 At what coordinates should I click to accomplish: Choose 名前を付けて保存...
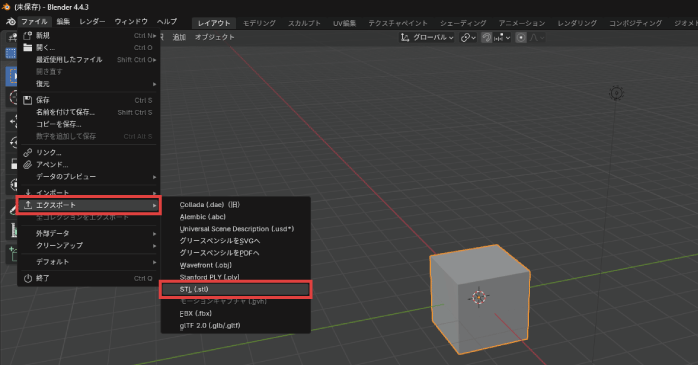[x=89, y=112]
